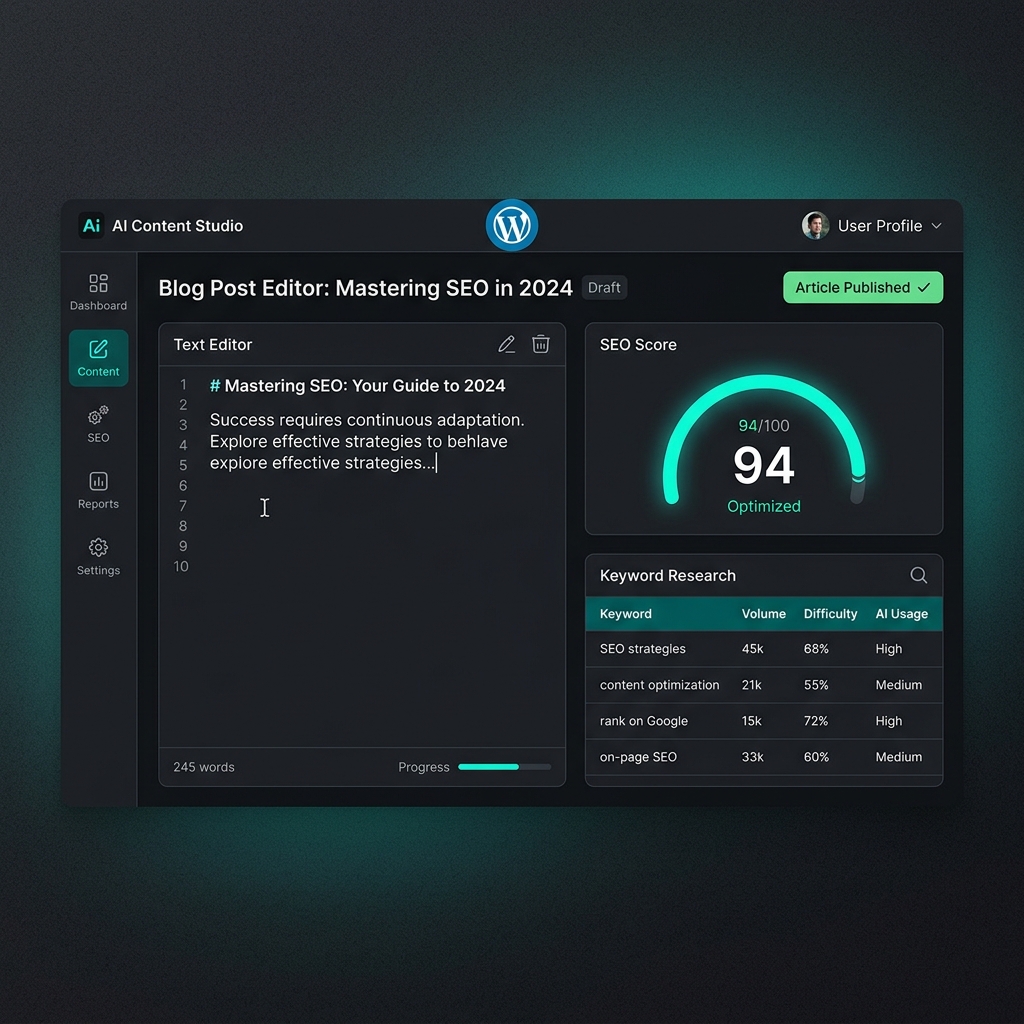Image resolution: width=1024 pixels, height=1024 pixels.
Task: Select the 'rank on Google' keyword row
Action: (764, 721)
